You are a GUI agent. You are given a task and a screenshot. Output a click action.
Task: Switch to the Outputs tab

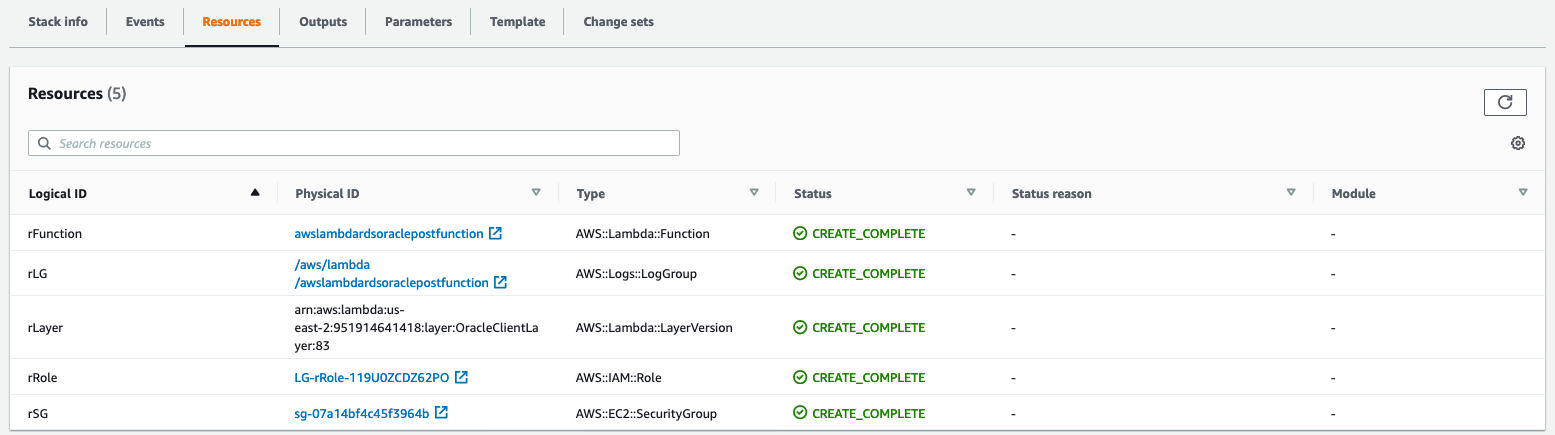tap(323, 22)
